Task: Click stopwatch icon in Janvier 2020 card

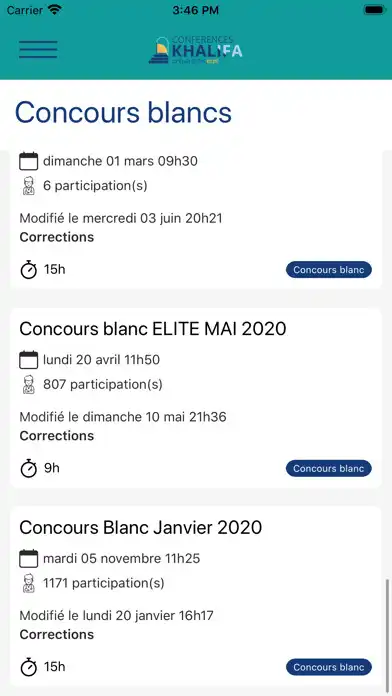Action: (29, 667)
